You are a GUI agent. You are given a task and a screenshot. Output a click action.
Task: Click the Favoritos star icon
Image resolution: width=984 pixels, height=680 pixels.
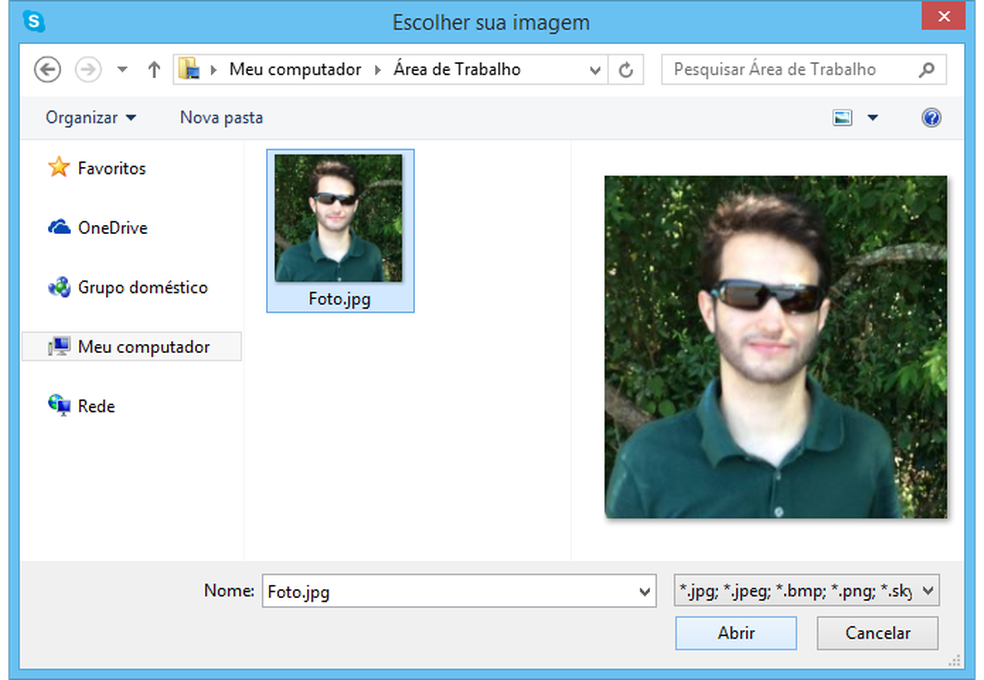tap(58, 167)
